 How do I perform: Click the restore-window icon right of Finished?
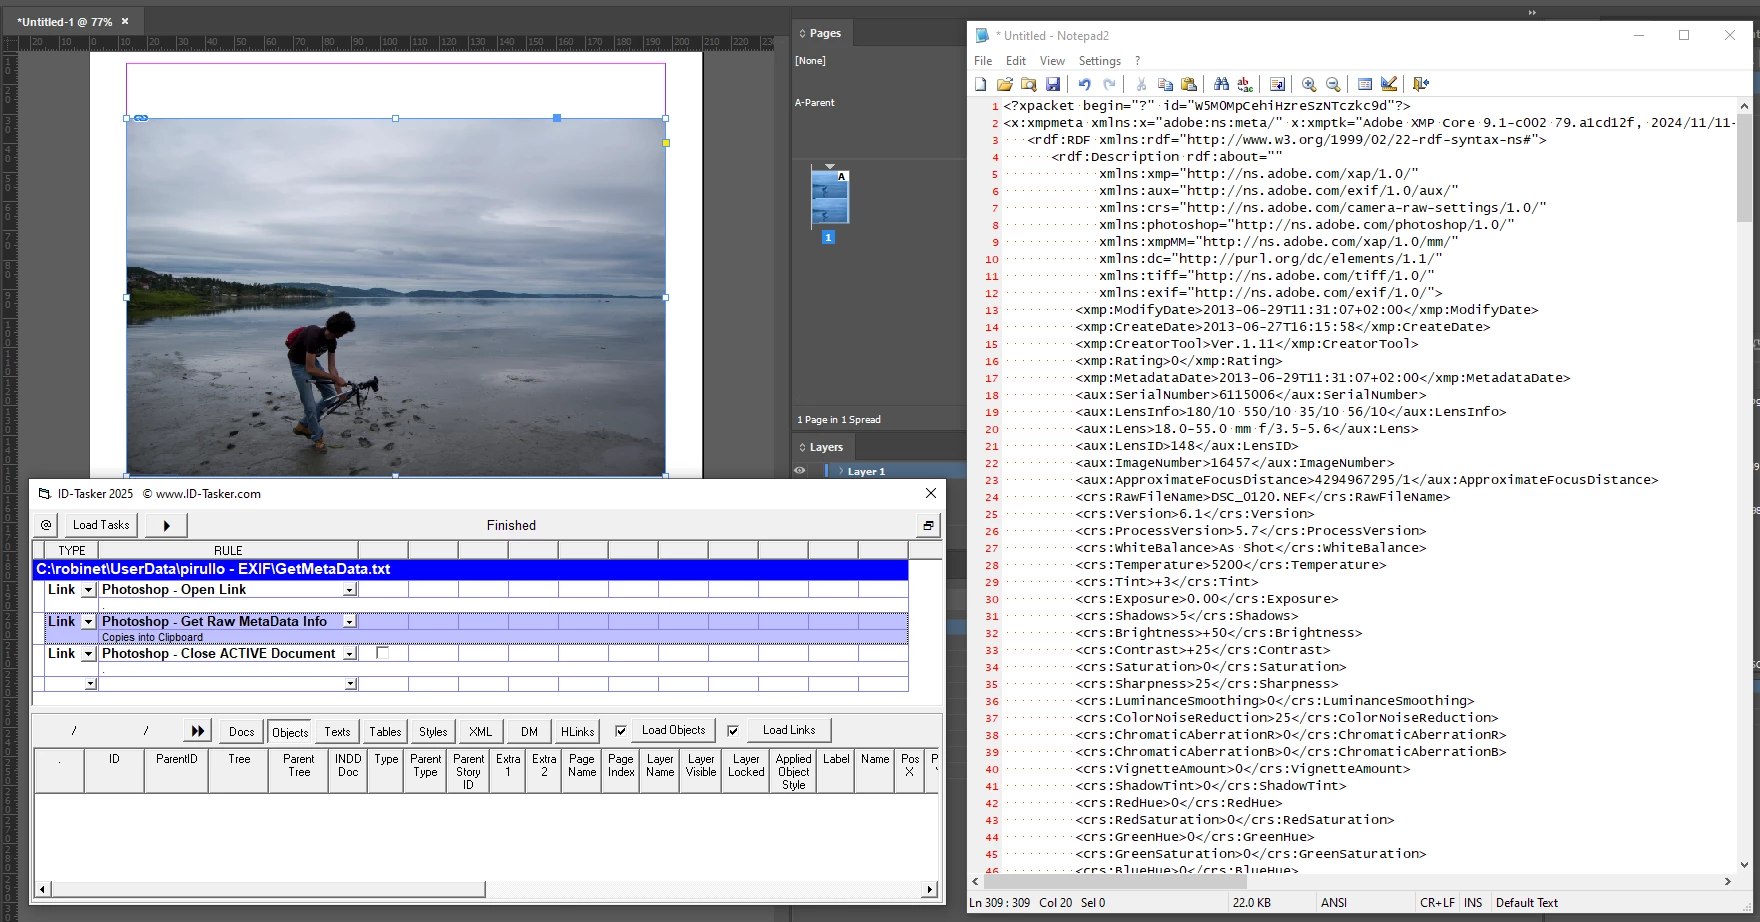point(928,525)
